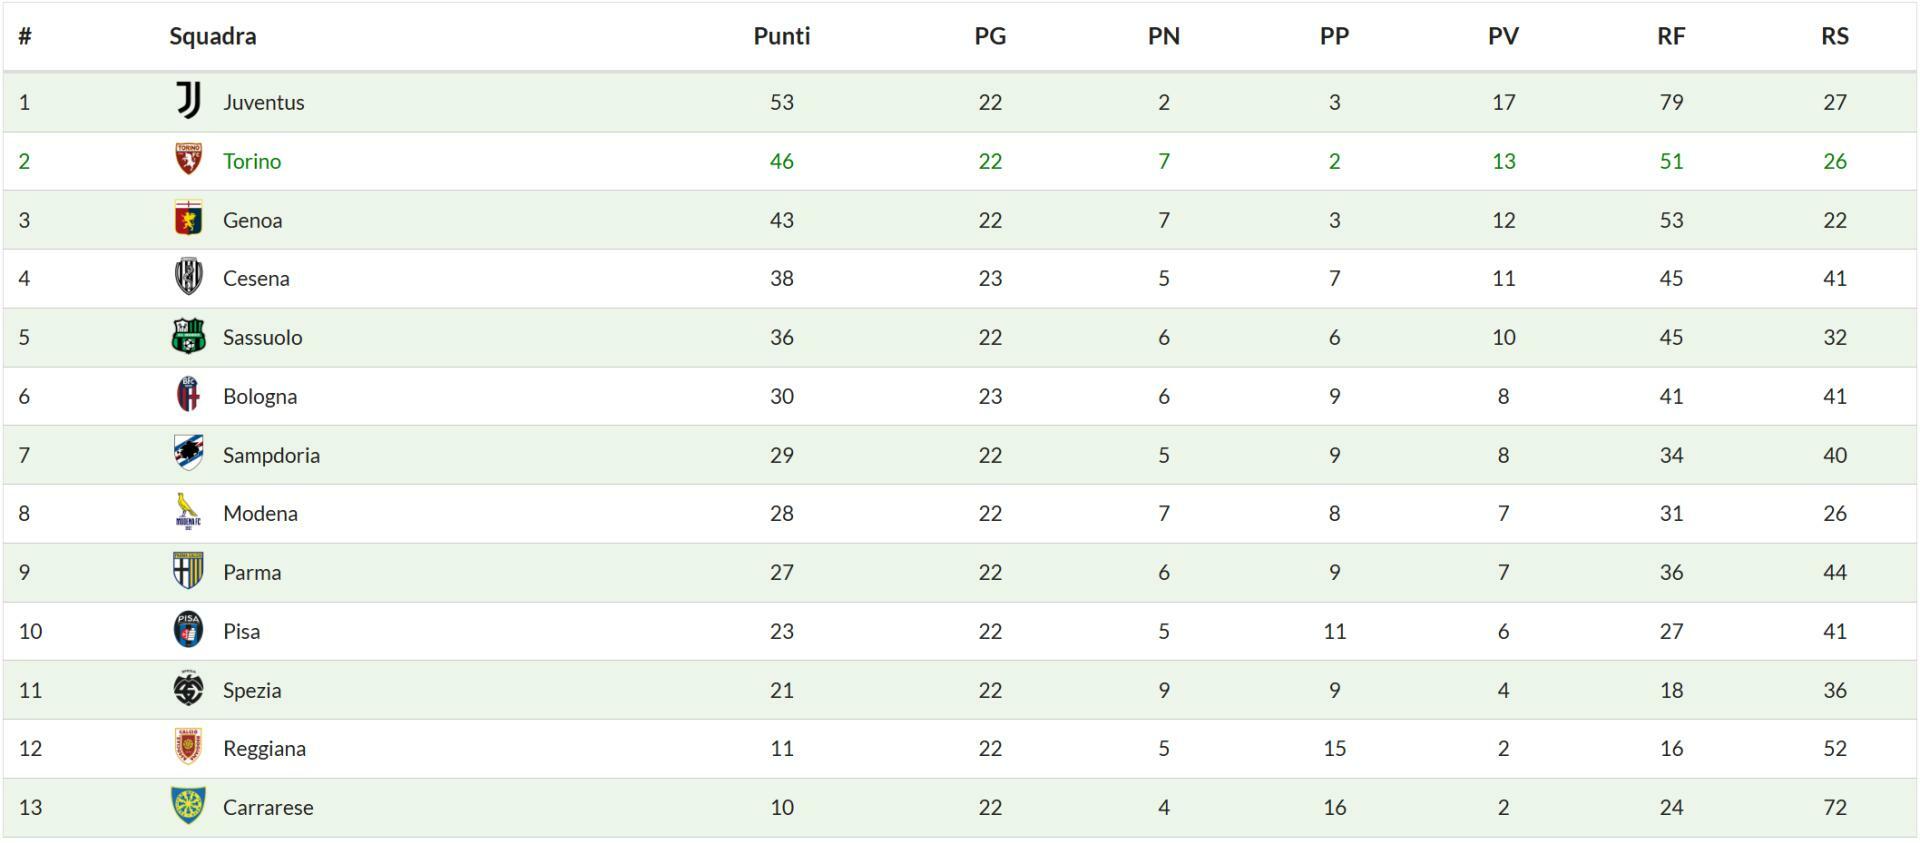The width and height of the screenshot is (1920, 843).
Task: Click the Cesena club crest
Action: [188, 277]
